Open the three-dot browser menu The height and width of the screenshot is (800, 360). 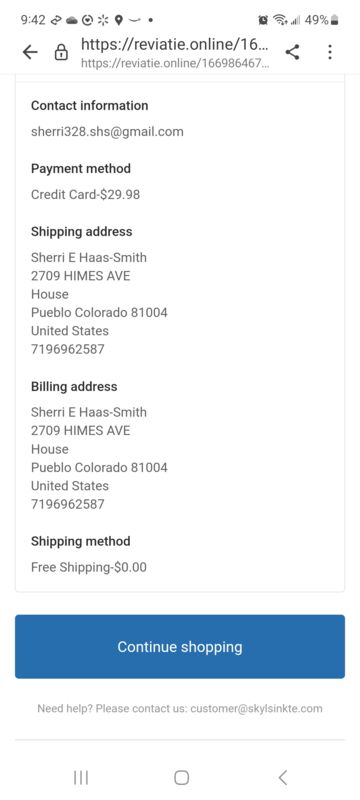pyautogui.click(x=330, y=52)
